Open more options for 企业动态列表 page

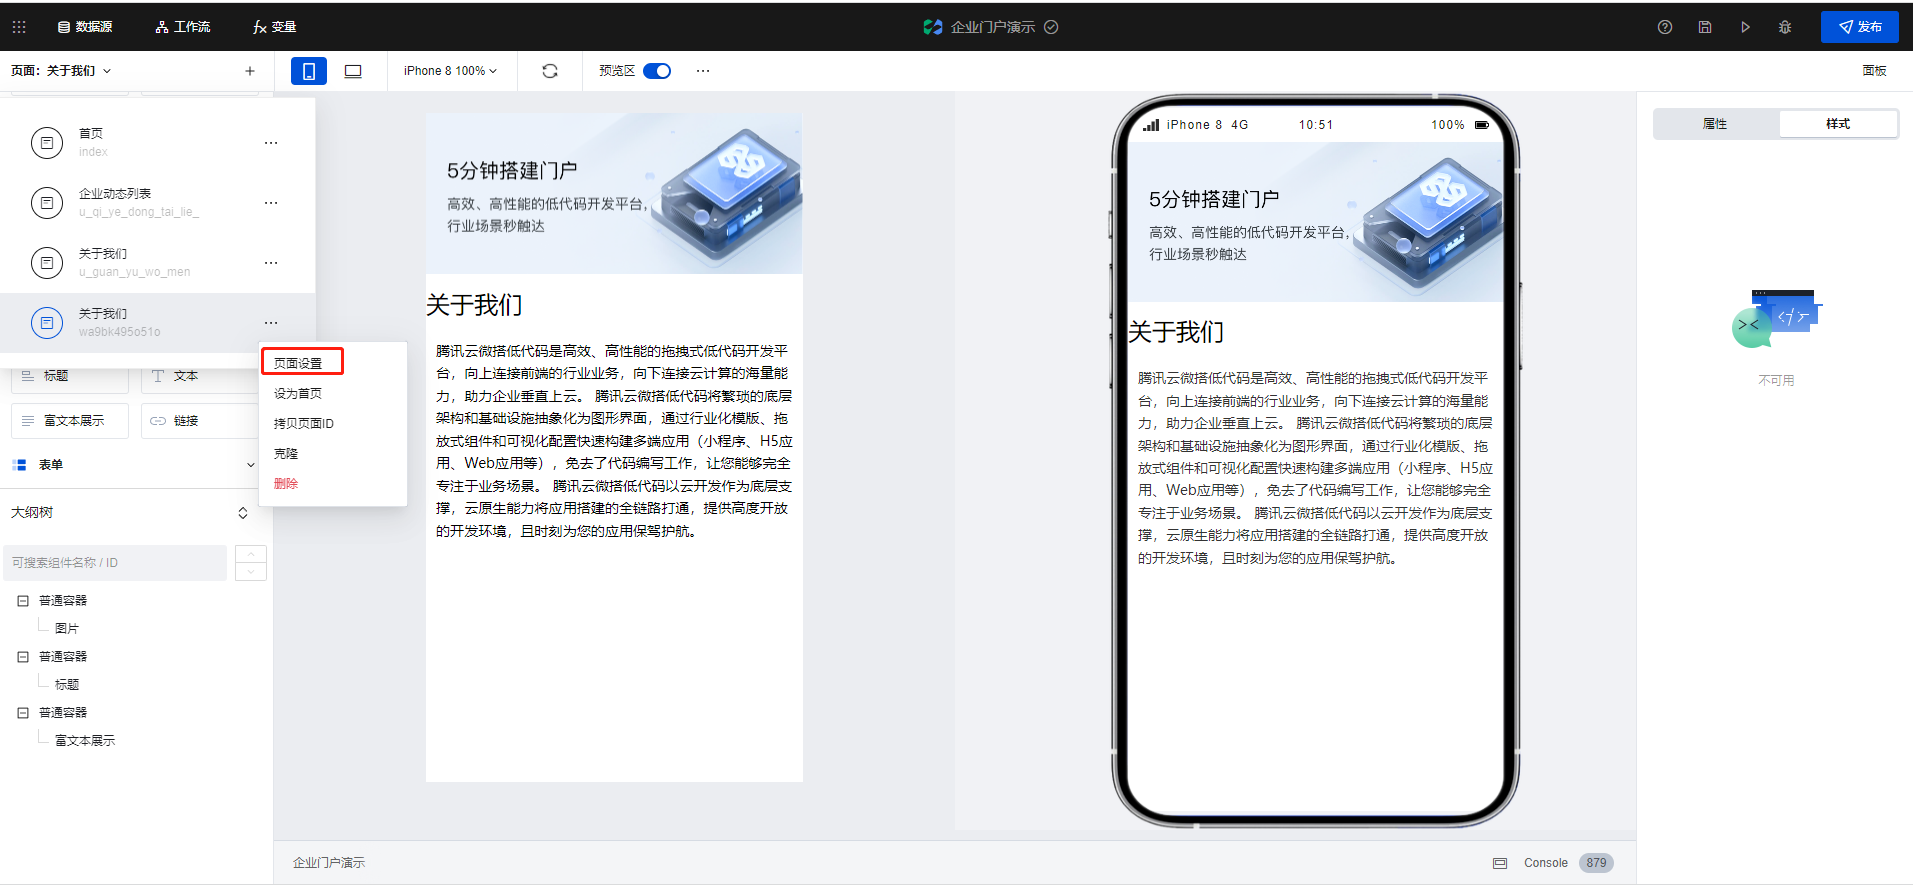point(271,203)
